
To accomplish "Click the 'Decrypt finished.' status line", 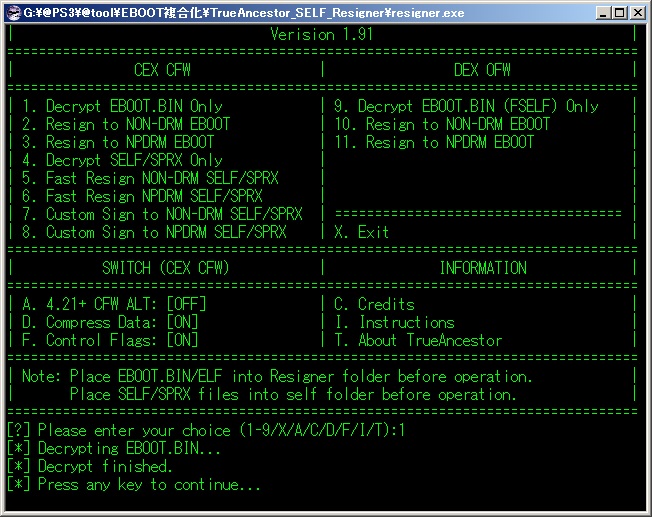I will 90,466.
